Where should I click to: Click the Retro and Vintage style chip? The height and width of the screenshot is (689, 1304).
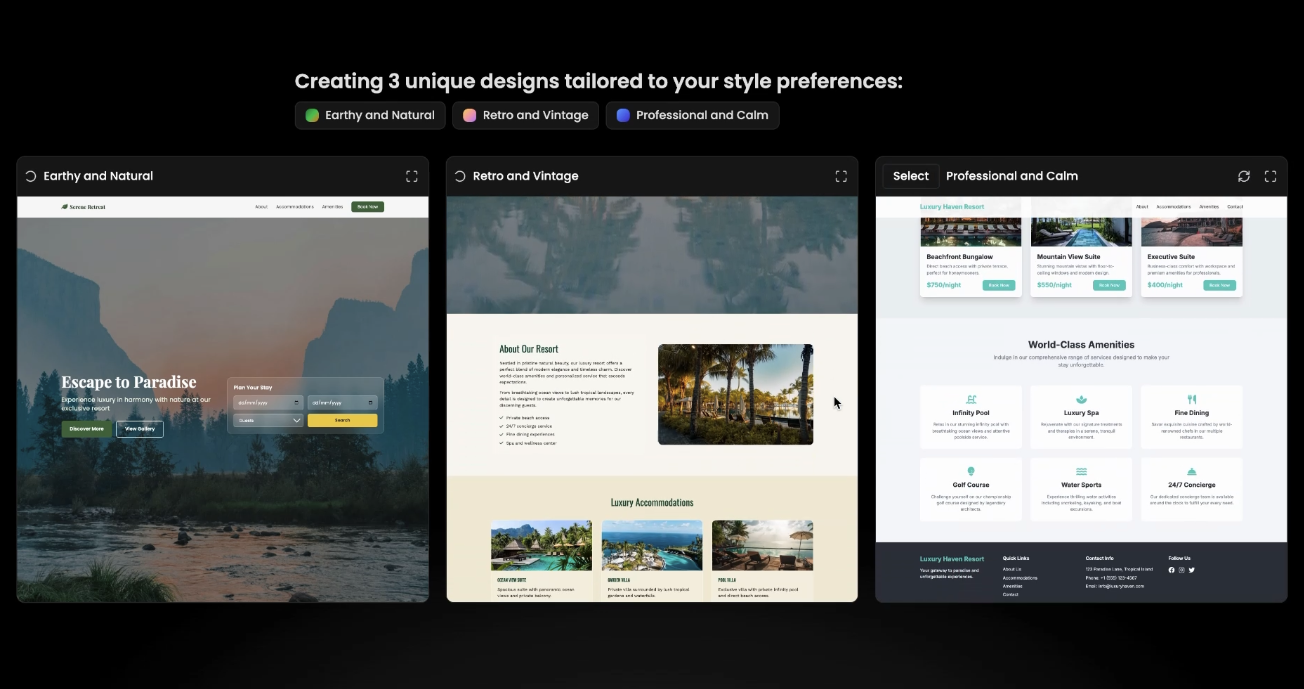tap(525, 115)
